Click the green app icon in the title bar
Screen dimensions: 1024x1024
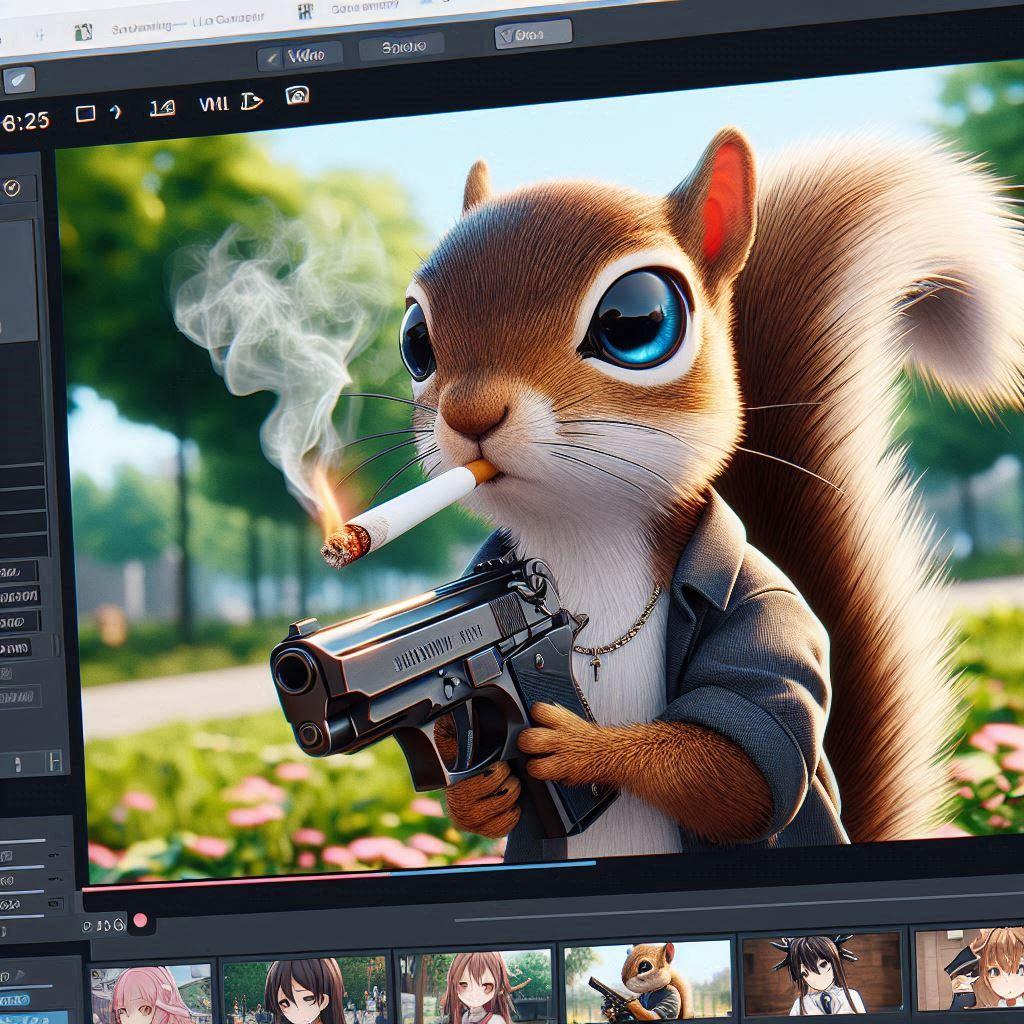point(85,29)
